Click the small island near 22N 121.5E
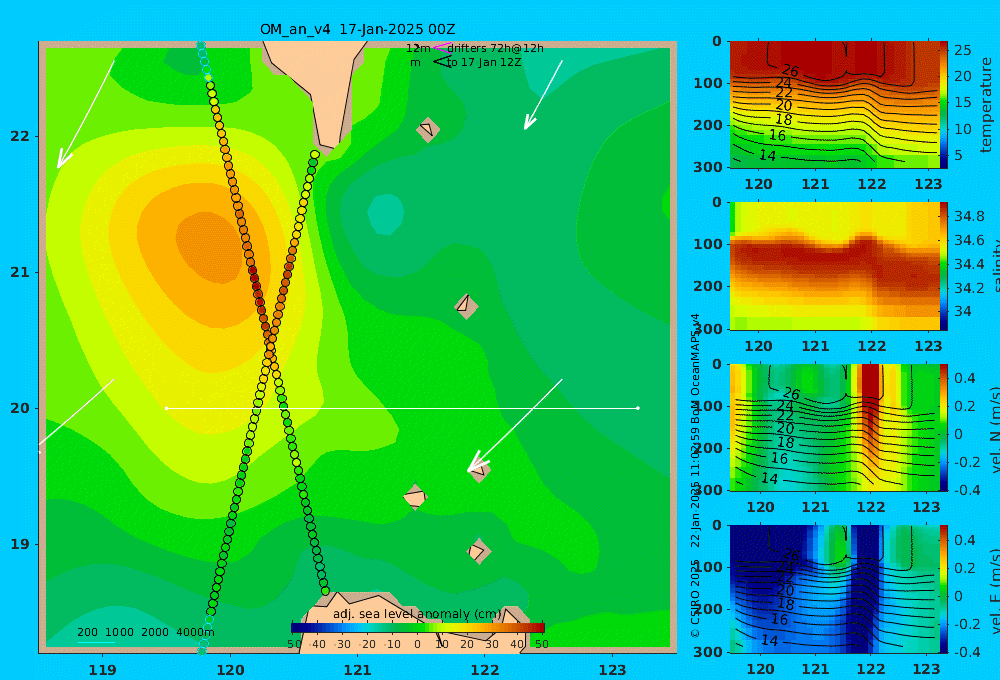This screenshot has height=680, width=1000. click(428, 129)
